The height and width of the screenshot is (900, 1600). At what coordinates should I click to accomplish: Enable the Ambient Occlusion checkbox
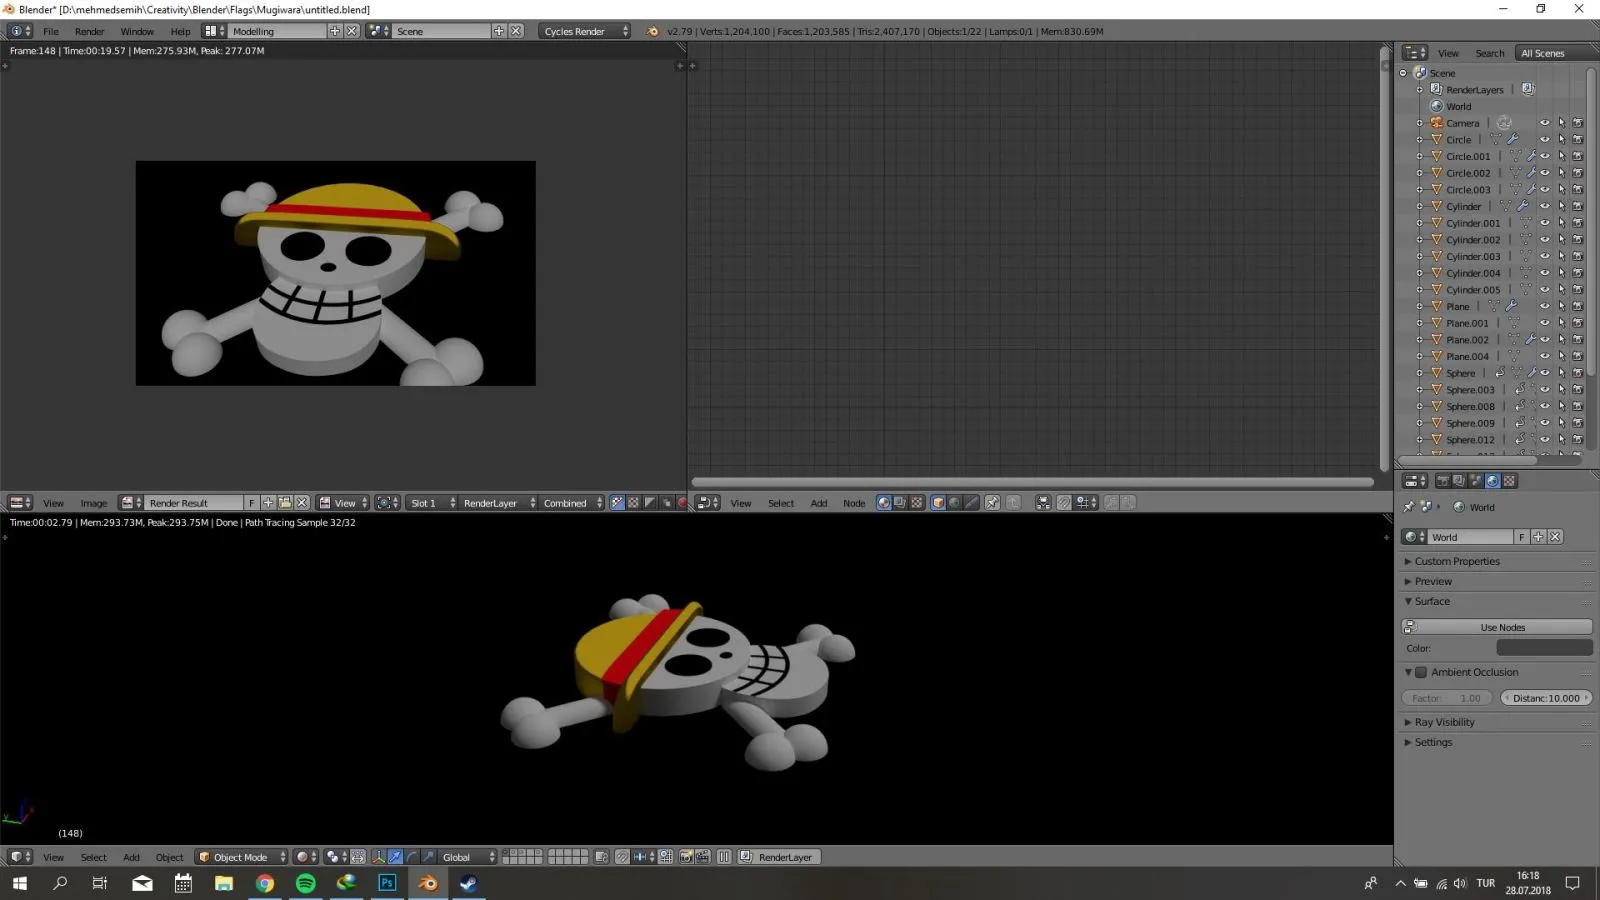point(1421,672)
